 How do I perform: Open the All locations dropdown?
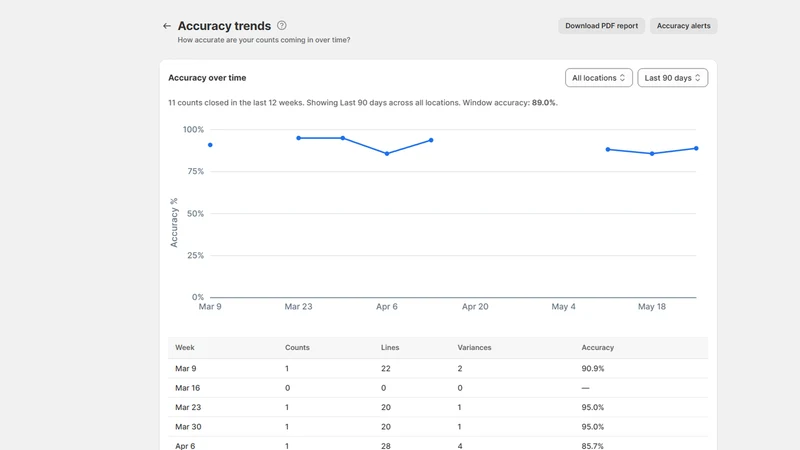(598, 78)
